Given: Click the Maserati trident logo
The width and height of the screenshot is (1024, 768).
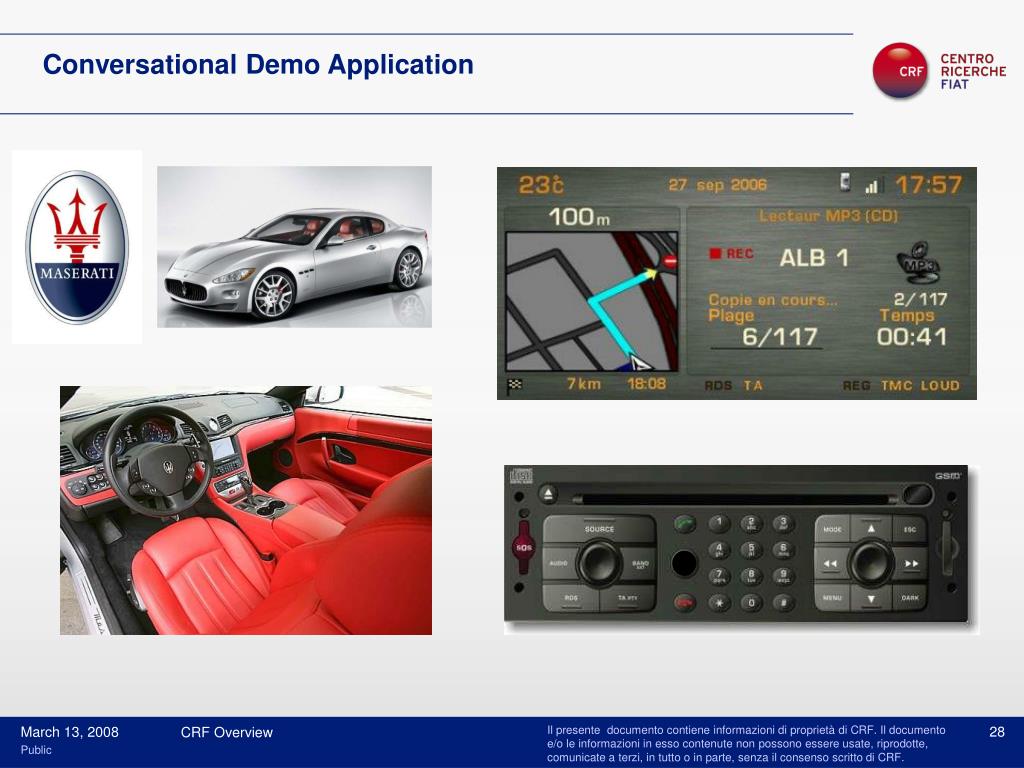Looking at the screenshot, I should click(x=77, y=248).
